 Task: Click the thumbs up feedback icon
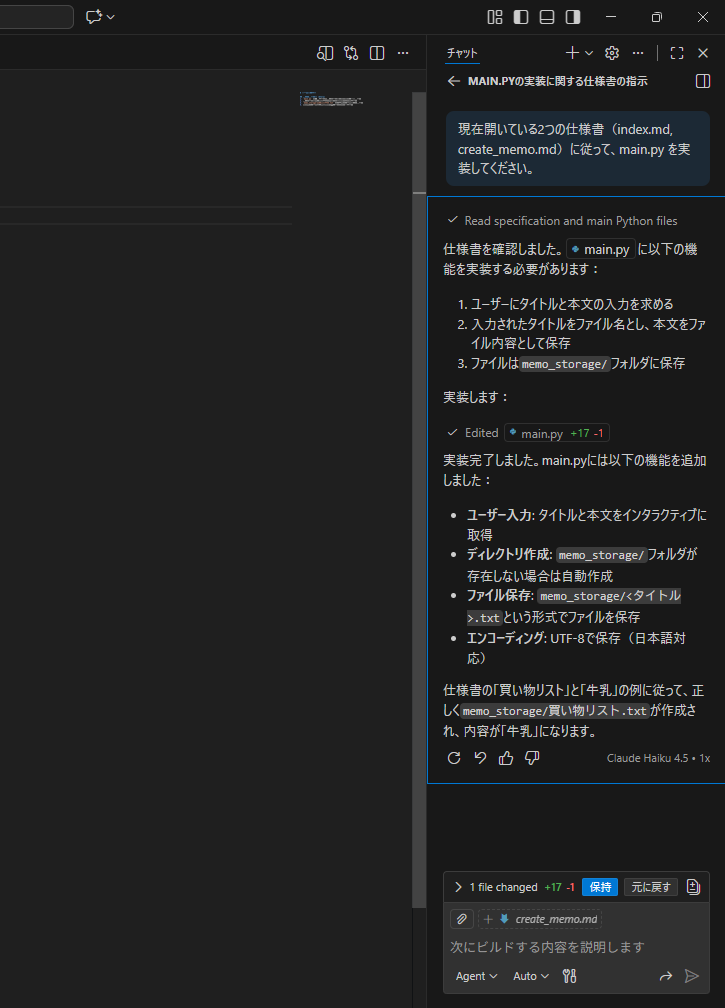click(x=506, y=758)
